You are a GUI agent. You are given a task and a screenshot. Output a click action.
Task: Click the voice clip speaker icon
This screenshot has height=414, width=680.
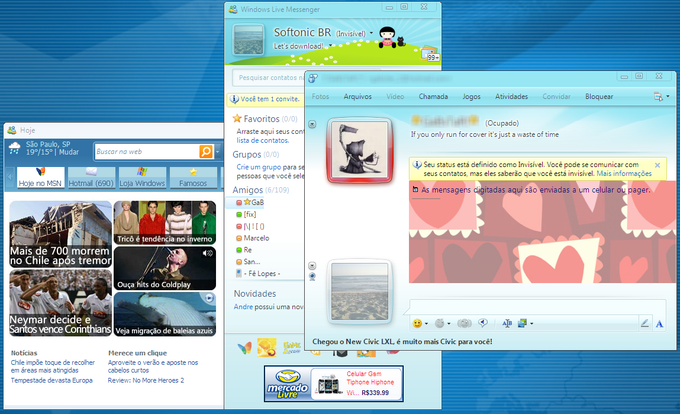click(x=483, y=323)
